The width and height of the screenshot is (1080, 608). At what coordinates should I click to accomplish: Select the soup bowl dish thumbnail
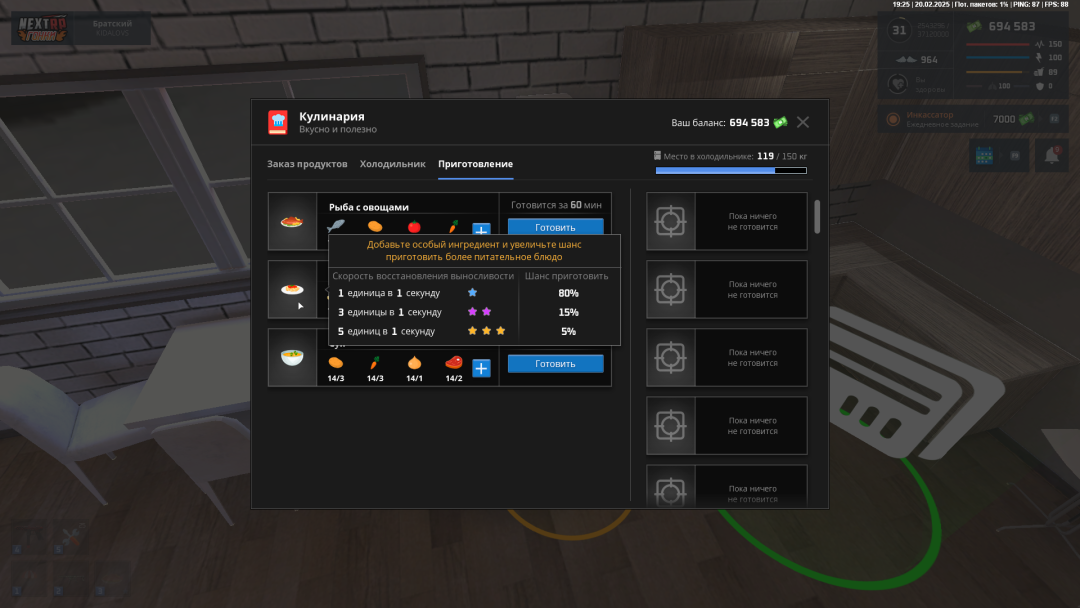292,357
